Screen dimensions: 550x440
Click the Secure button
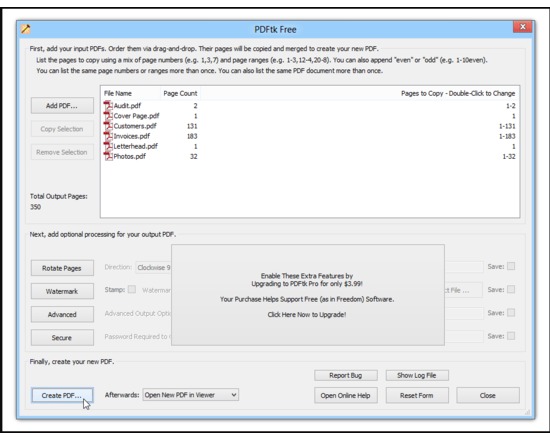[x=62, y=338]
